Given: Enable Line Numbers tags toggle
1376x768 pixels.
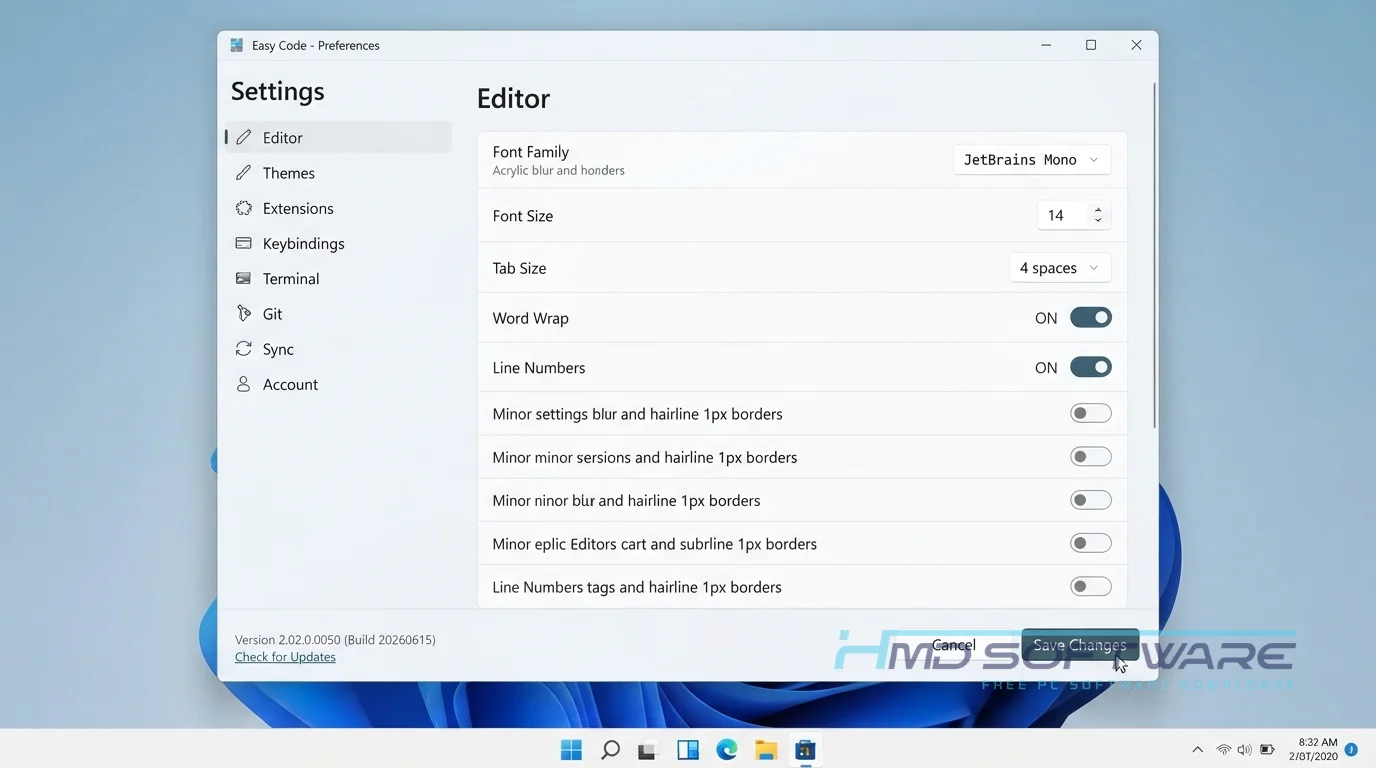Looking at the screenshot, I should click(1091, 586).
